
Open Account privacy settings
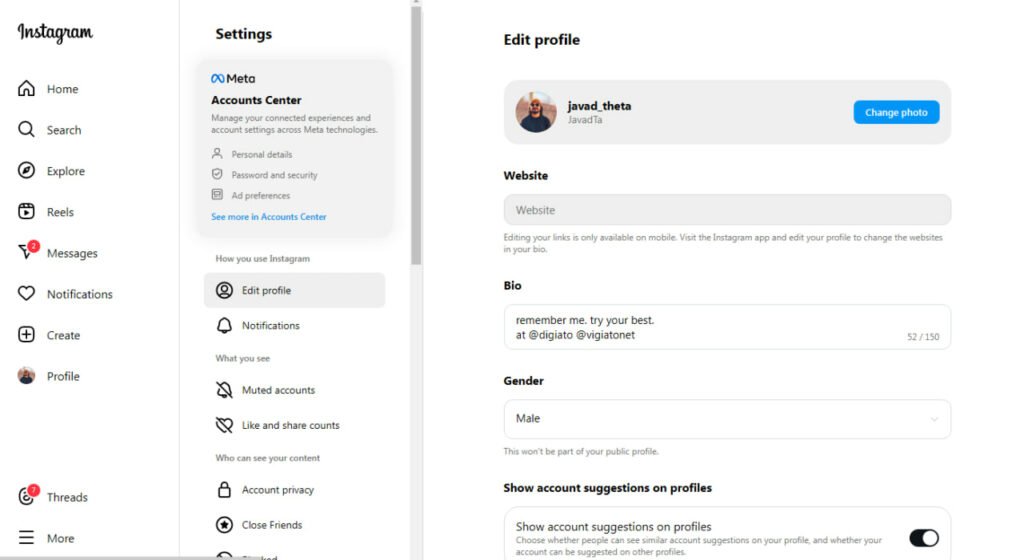pos(277,490)
